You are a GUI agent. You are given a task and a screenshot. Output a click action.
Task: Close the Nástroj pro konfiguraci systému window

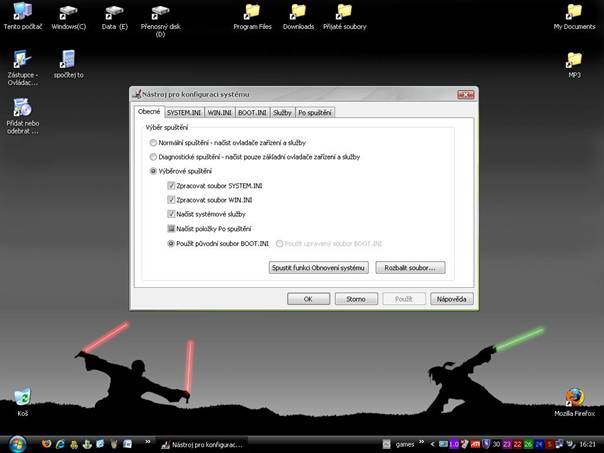point(466,94)
